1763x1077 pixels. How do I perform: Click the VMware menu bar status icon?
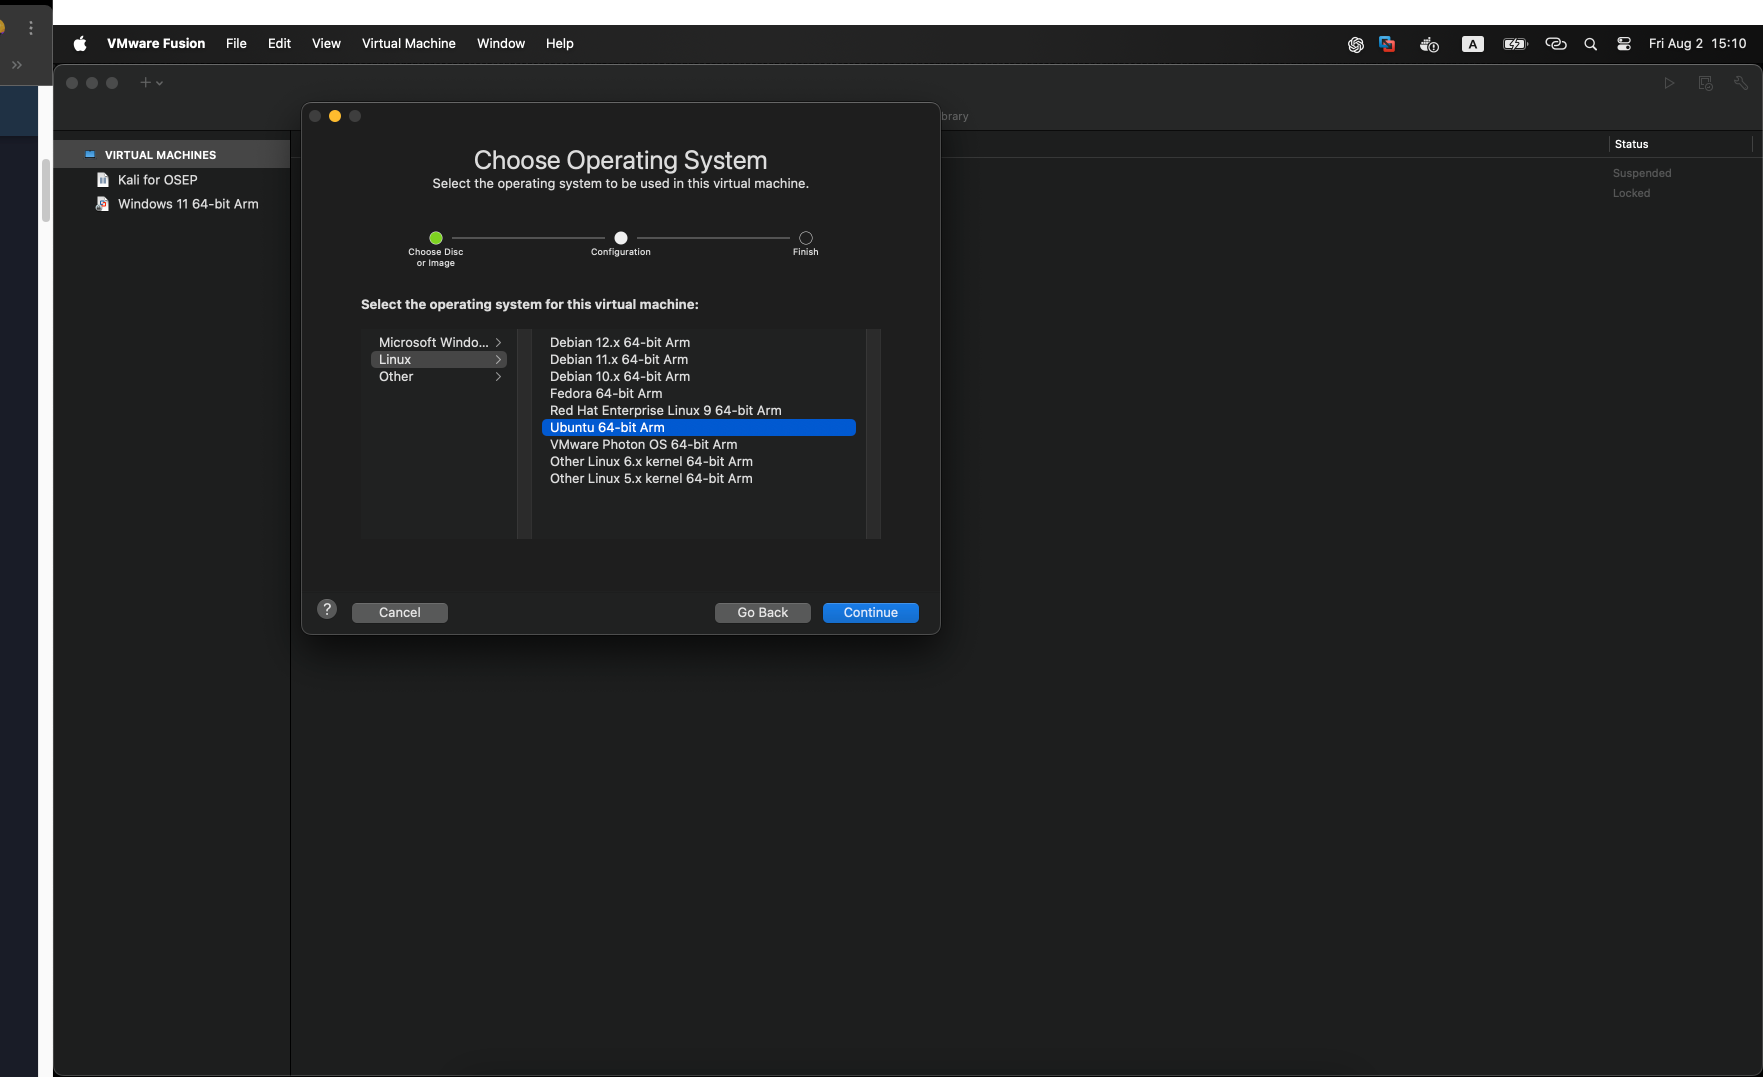(1387, 44)
